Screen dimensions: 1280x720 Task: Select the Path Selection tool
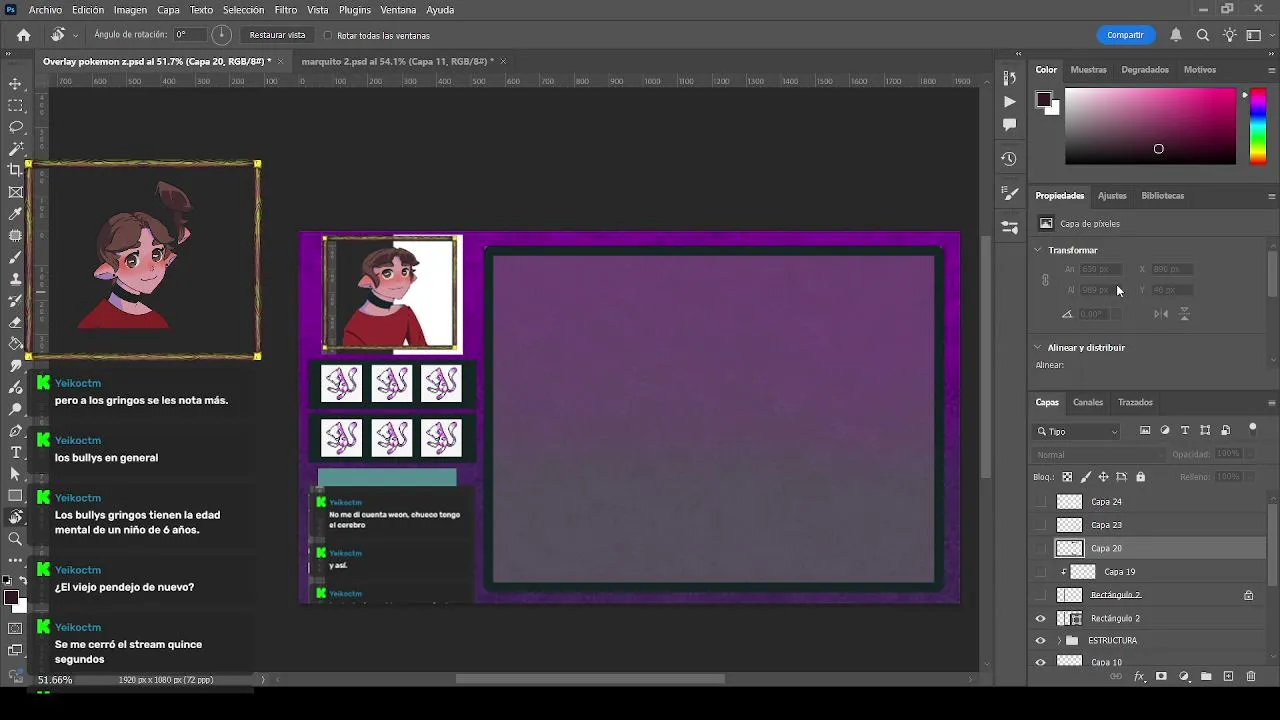click(x=15, y=474)
